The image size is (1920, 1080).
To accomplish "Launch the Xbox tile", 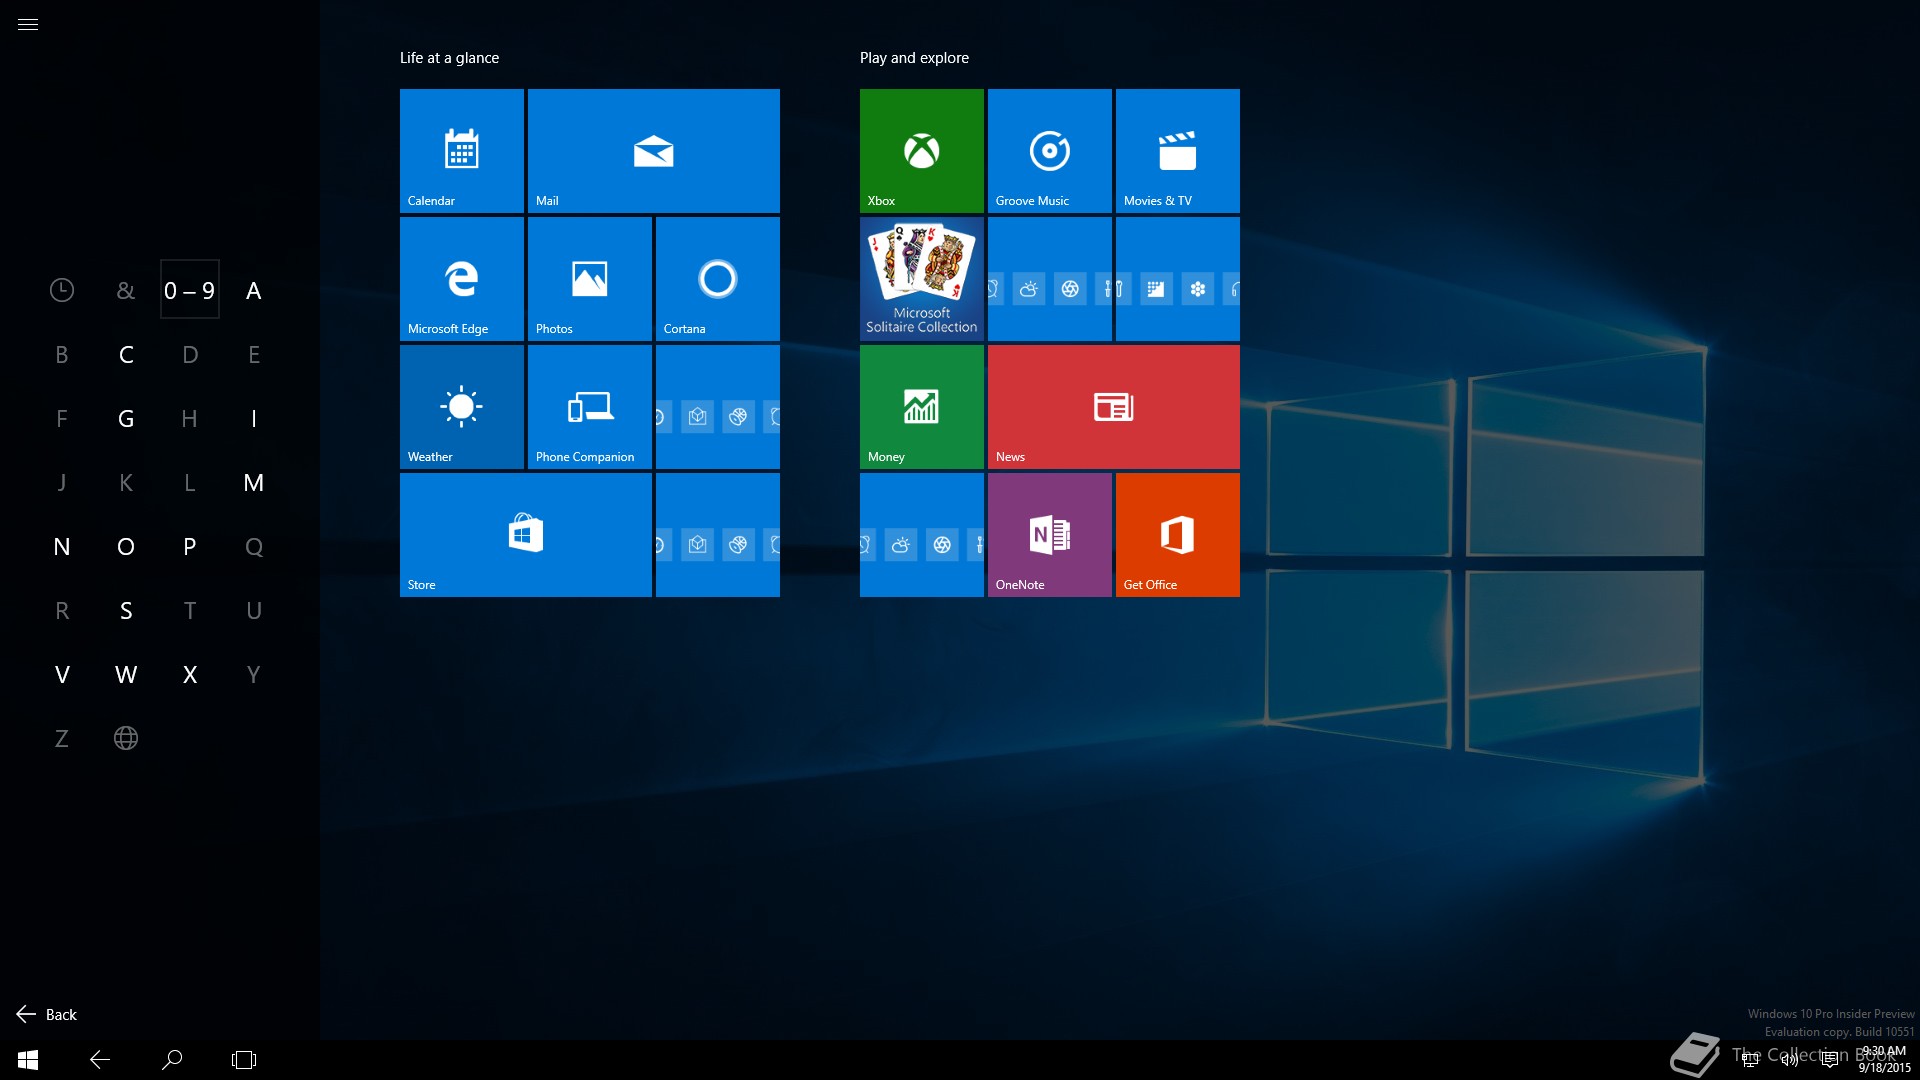I will 922,151.
